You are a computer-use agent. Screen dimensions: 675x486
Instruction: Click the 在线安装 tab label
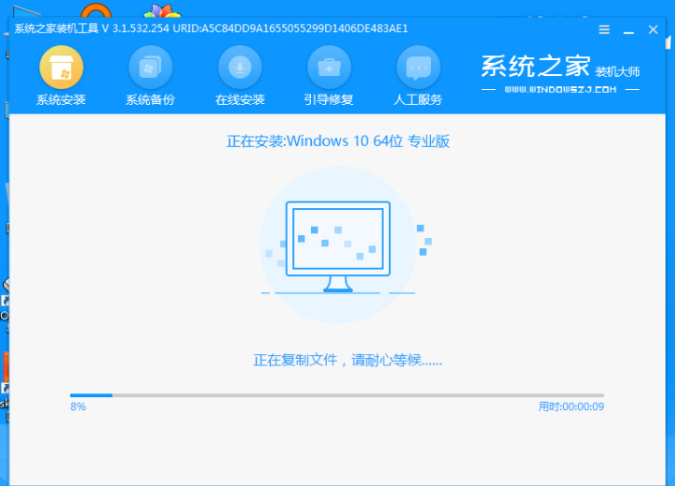click(x=240, y=100)
